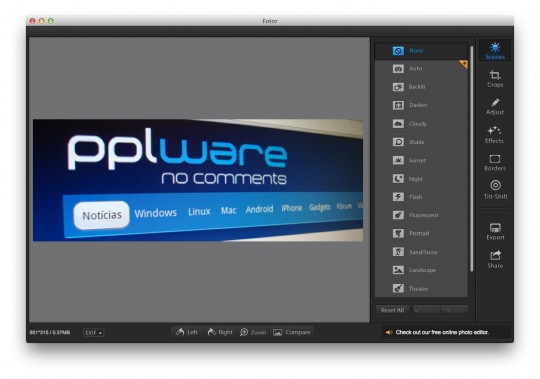Open the Borders panel
540x379 pixels.
[495, 162]
